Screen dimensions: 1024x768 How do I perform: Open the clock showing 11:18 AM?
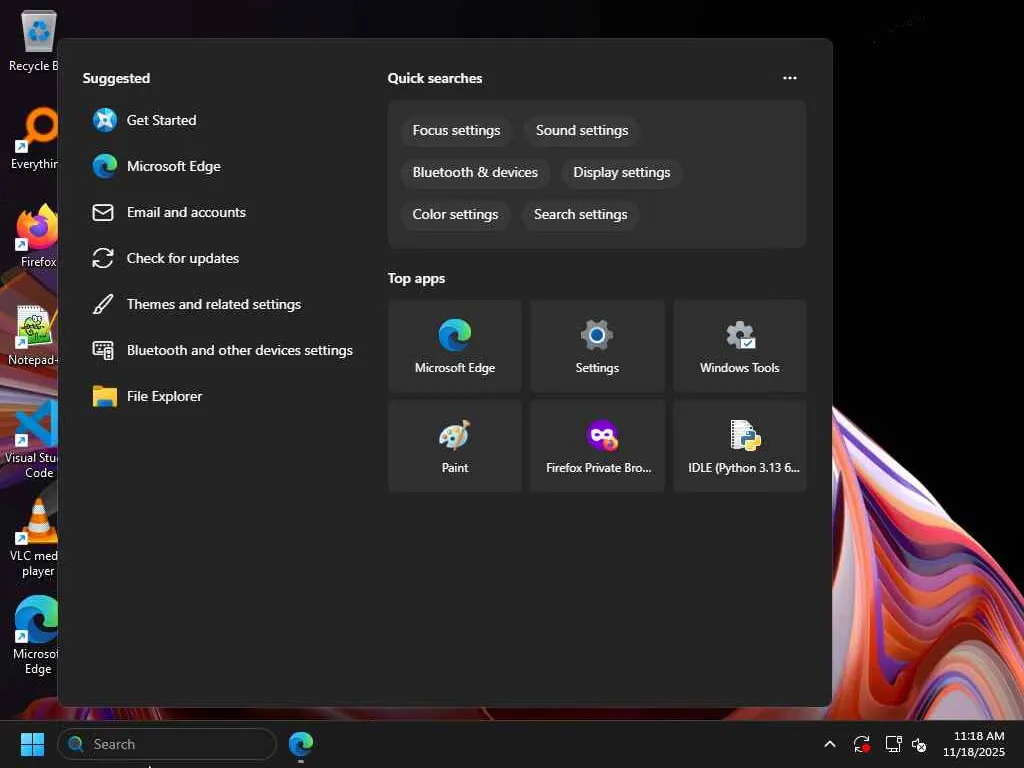pos(973,744)
